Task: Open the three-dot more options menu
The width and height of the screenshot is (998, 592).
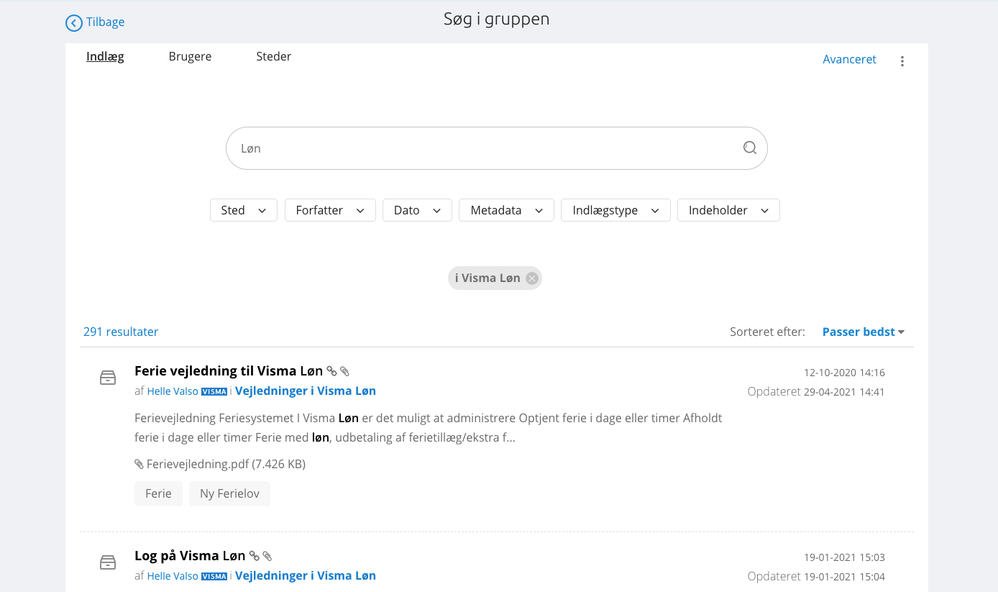Action: [902, 61]
